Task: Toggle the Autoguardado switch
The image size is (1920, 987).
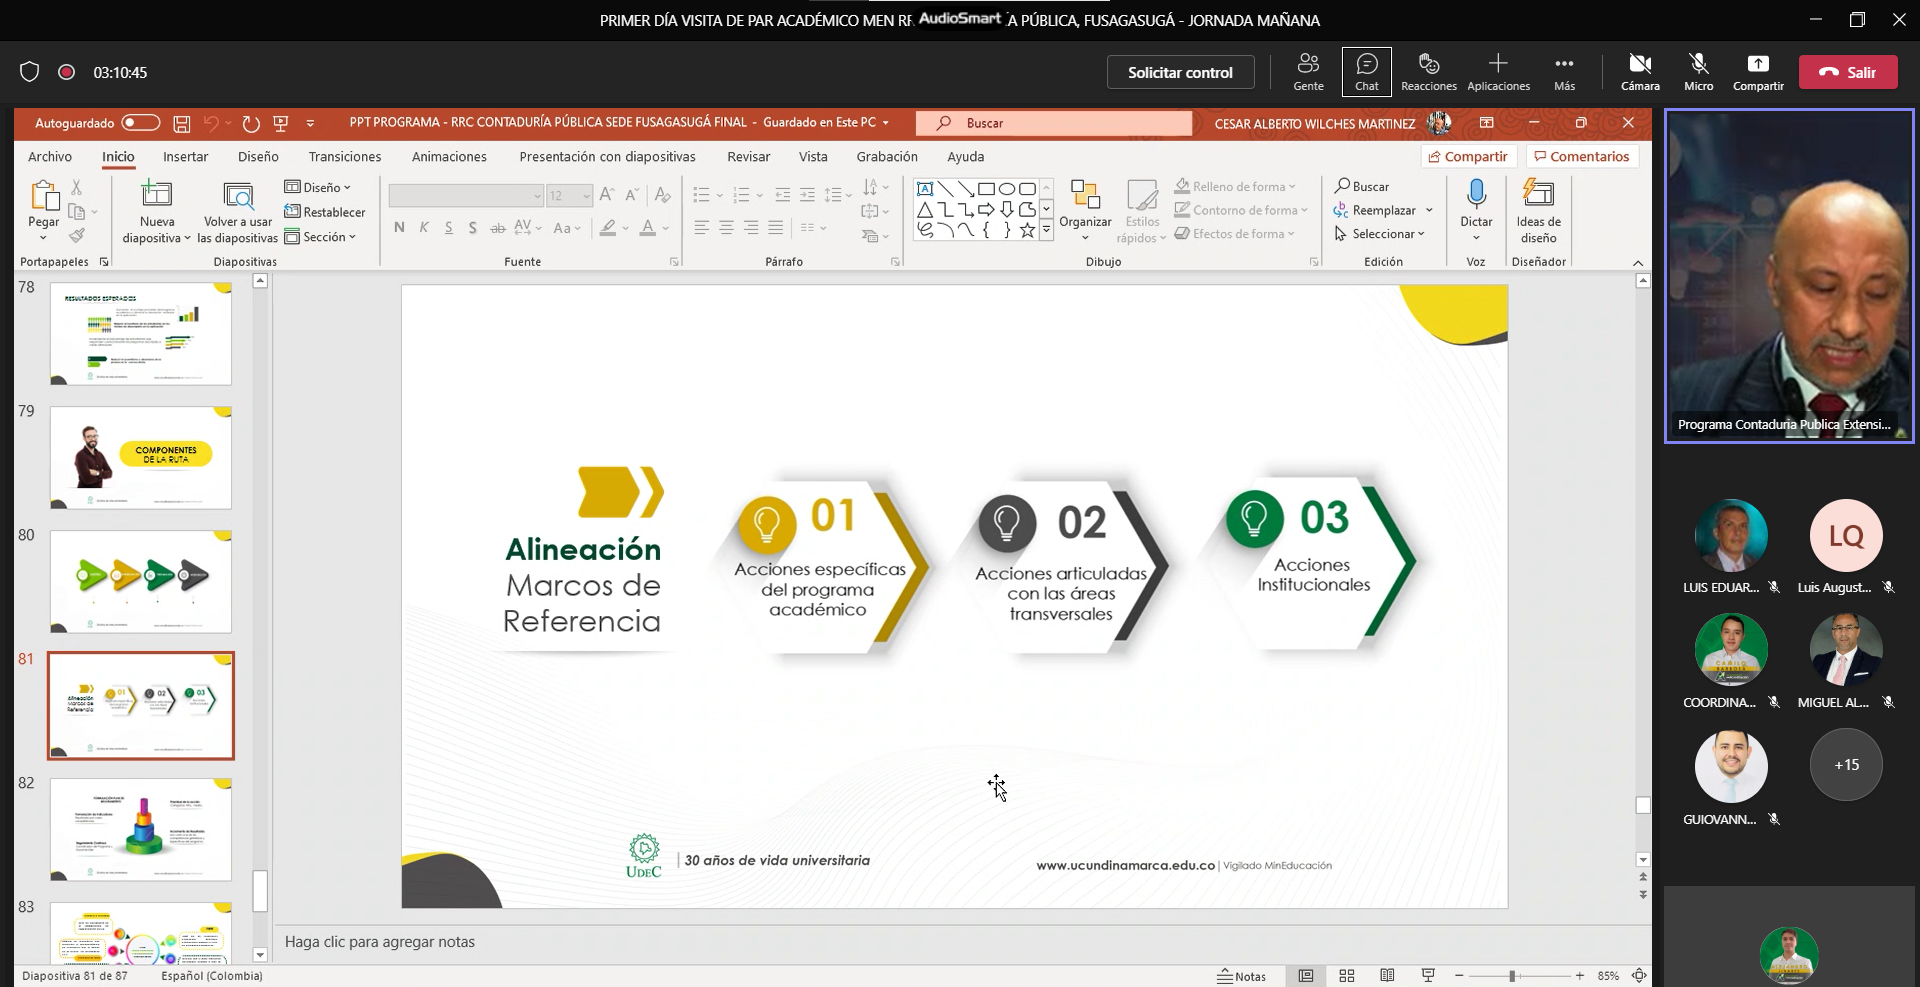Action: (x=140, y=123)
